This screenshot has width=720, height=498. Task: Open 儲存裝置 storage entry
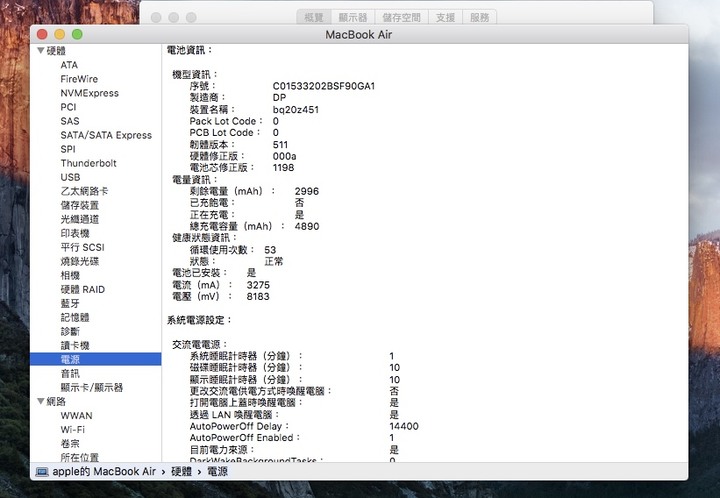pos(79,205)
